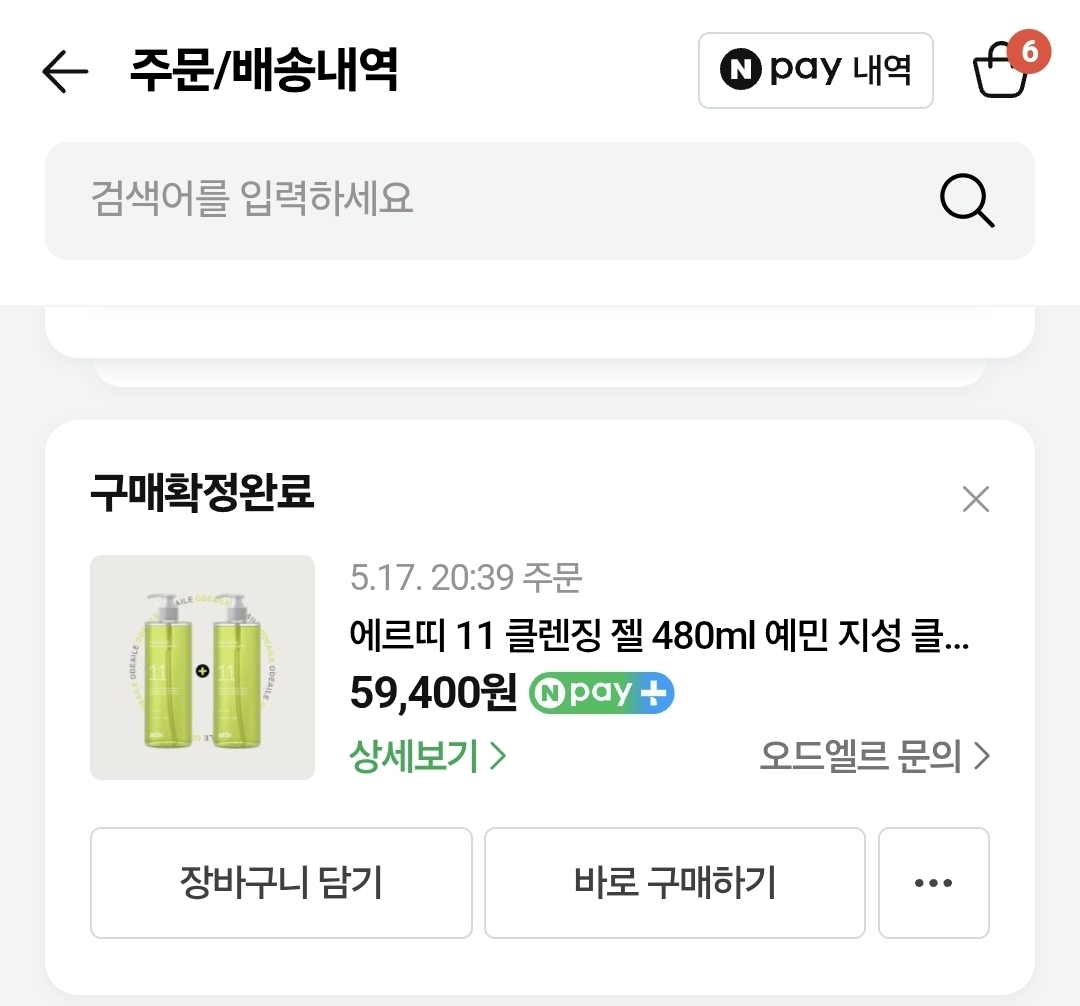This screenshot has height=1006, width=1080.
Task: Expand 상세보기 product details
Action: (x=412, y=758)
